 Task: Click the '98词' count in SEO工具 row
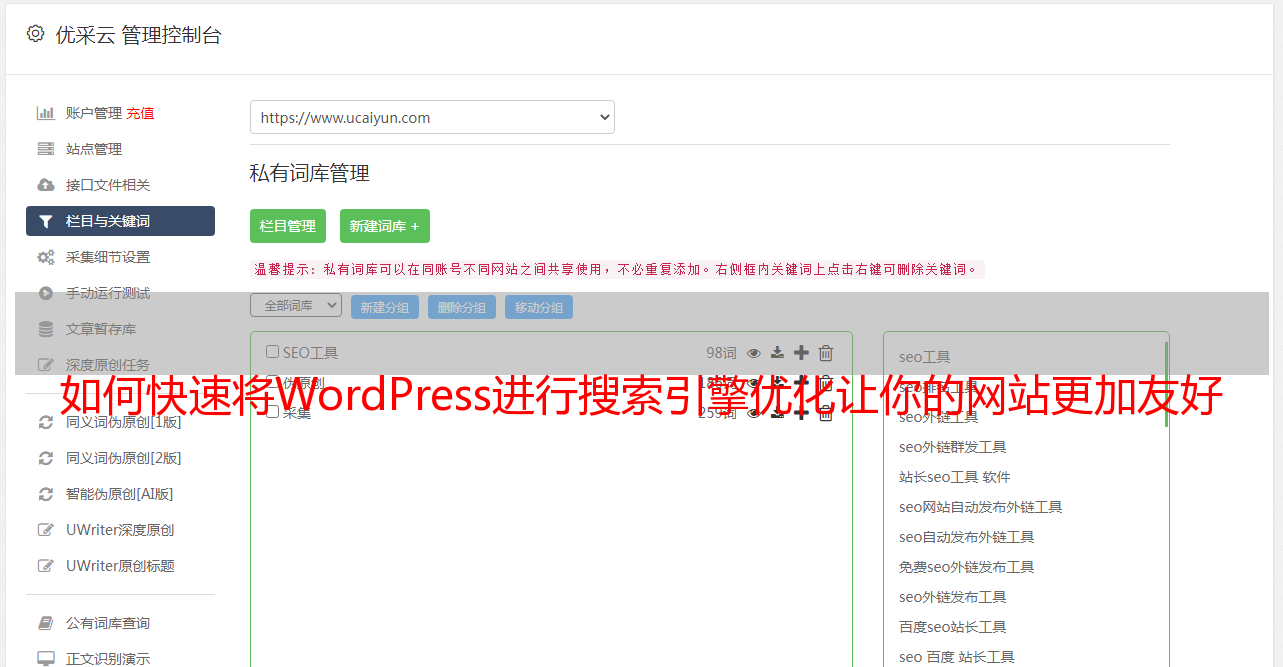click(721, 353)
